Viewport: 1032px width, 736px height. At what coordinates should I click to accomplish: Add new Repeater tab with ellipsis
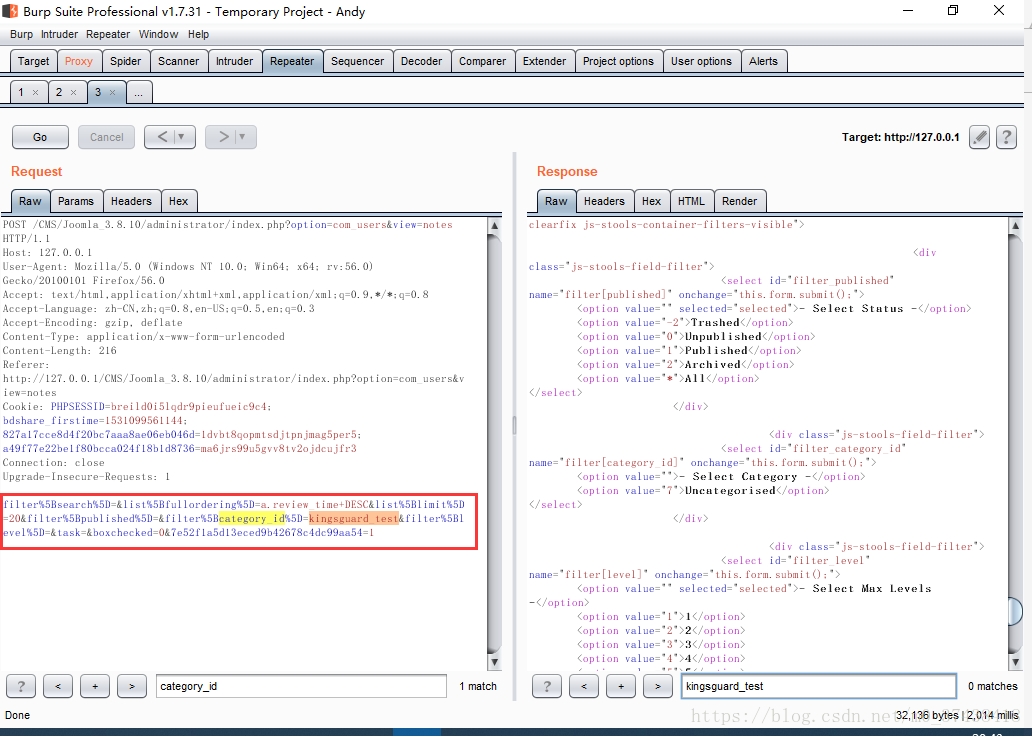click(x=138, y=93)
